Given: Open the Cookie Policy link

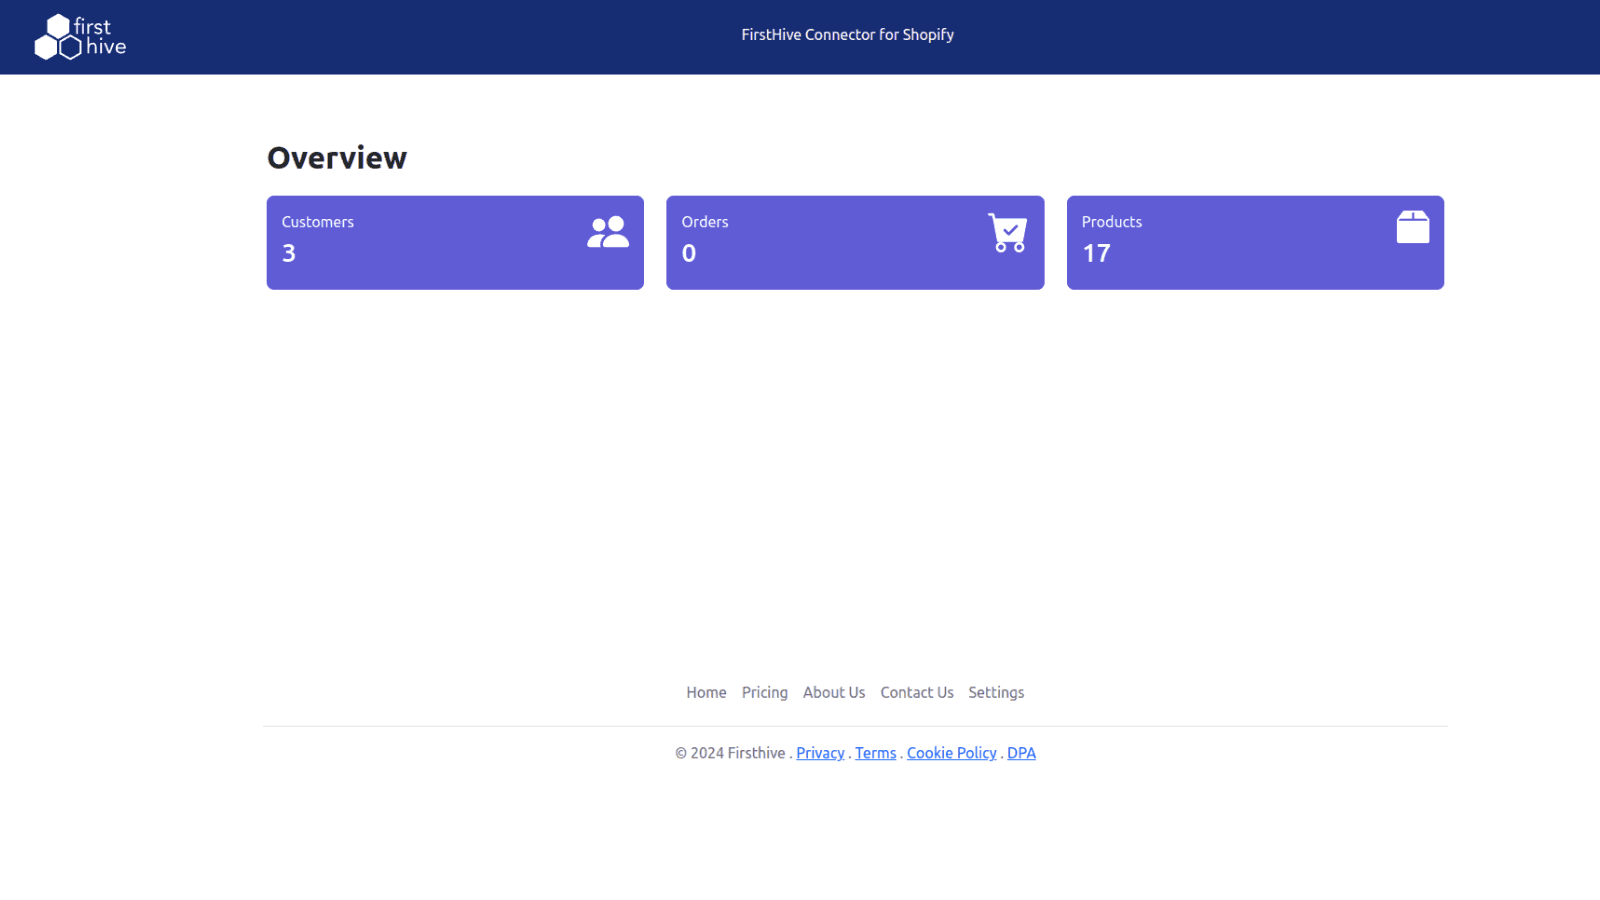Looking at the screenshot, I should coord(951,753).
